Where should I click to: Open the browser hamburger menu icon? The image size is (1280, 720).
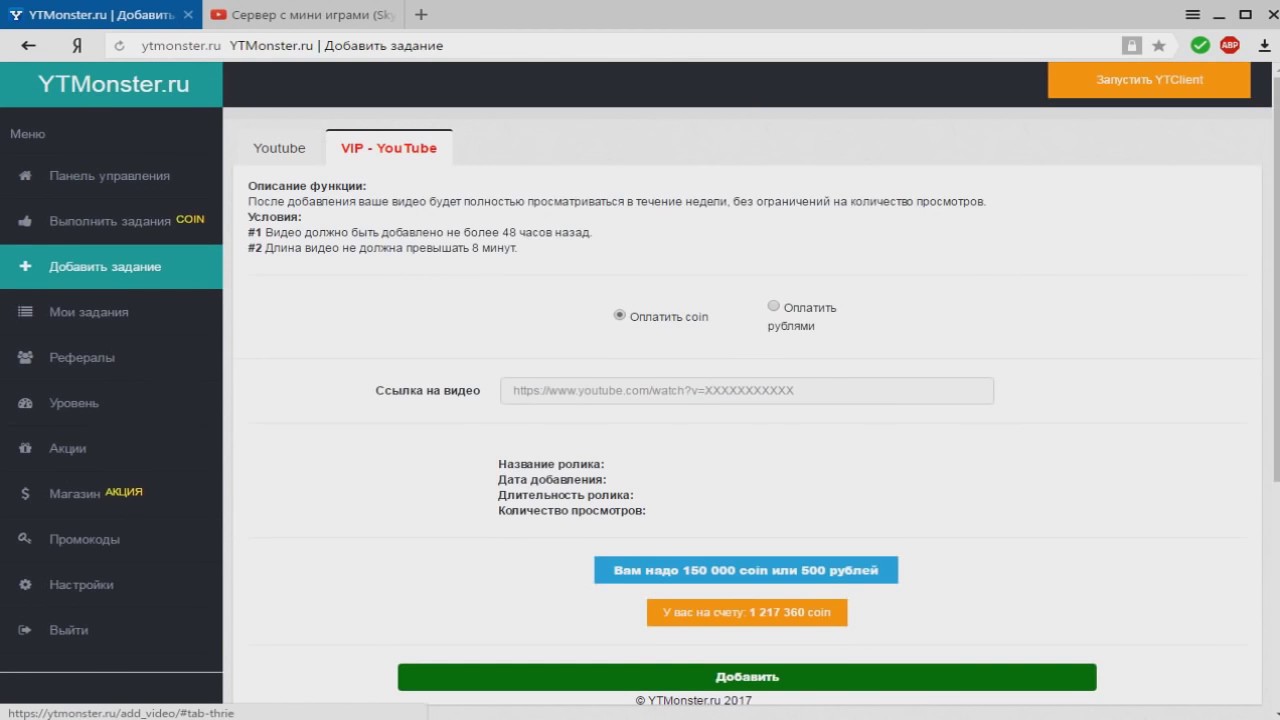coord(1193,15)
